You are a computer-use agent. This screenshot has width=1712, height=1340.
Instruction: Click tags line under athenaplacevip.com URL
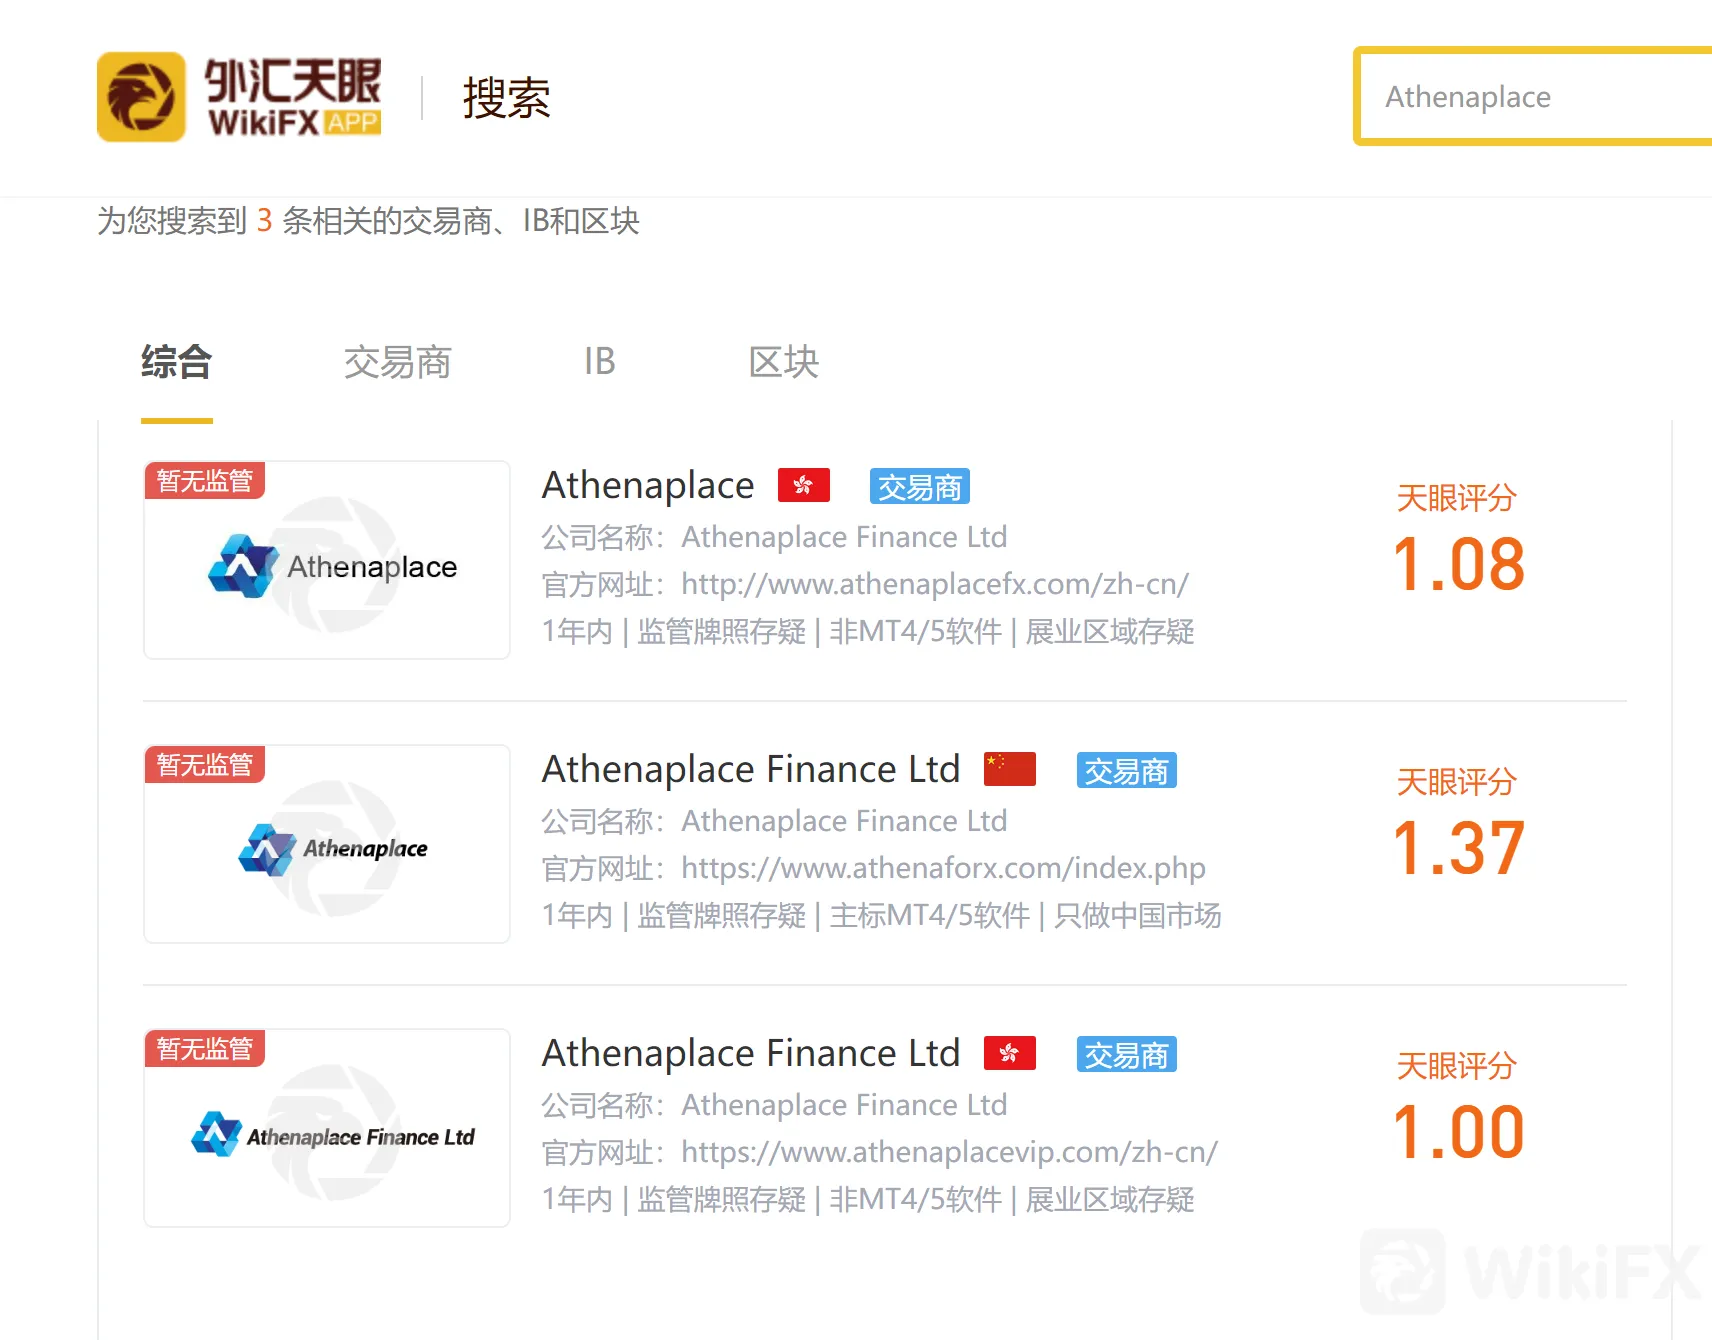click(868, 1200)
